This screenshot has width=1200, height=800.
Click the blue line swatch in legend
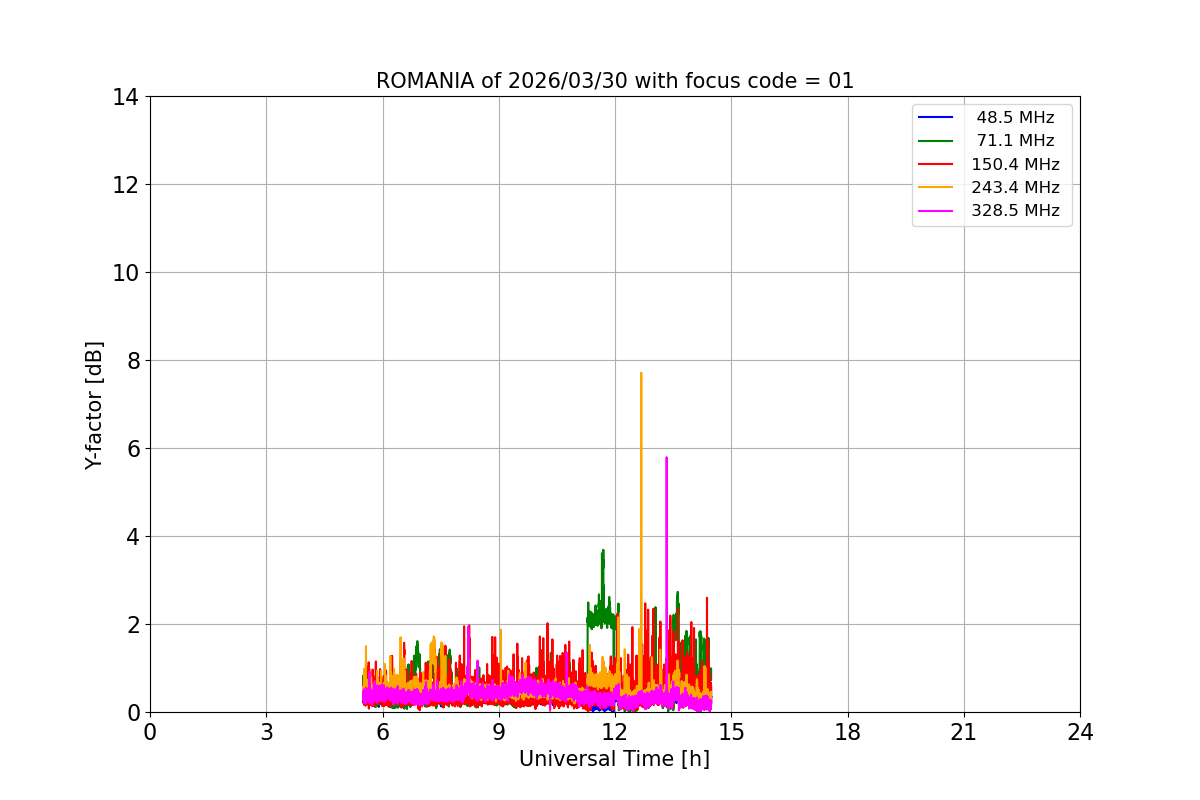click(936, 118)
